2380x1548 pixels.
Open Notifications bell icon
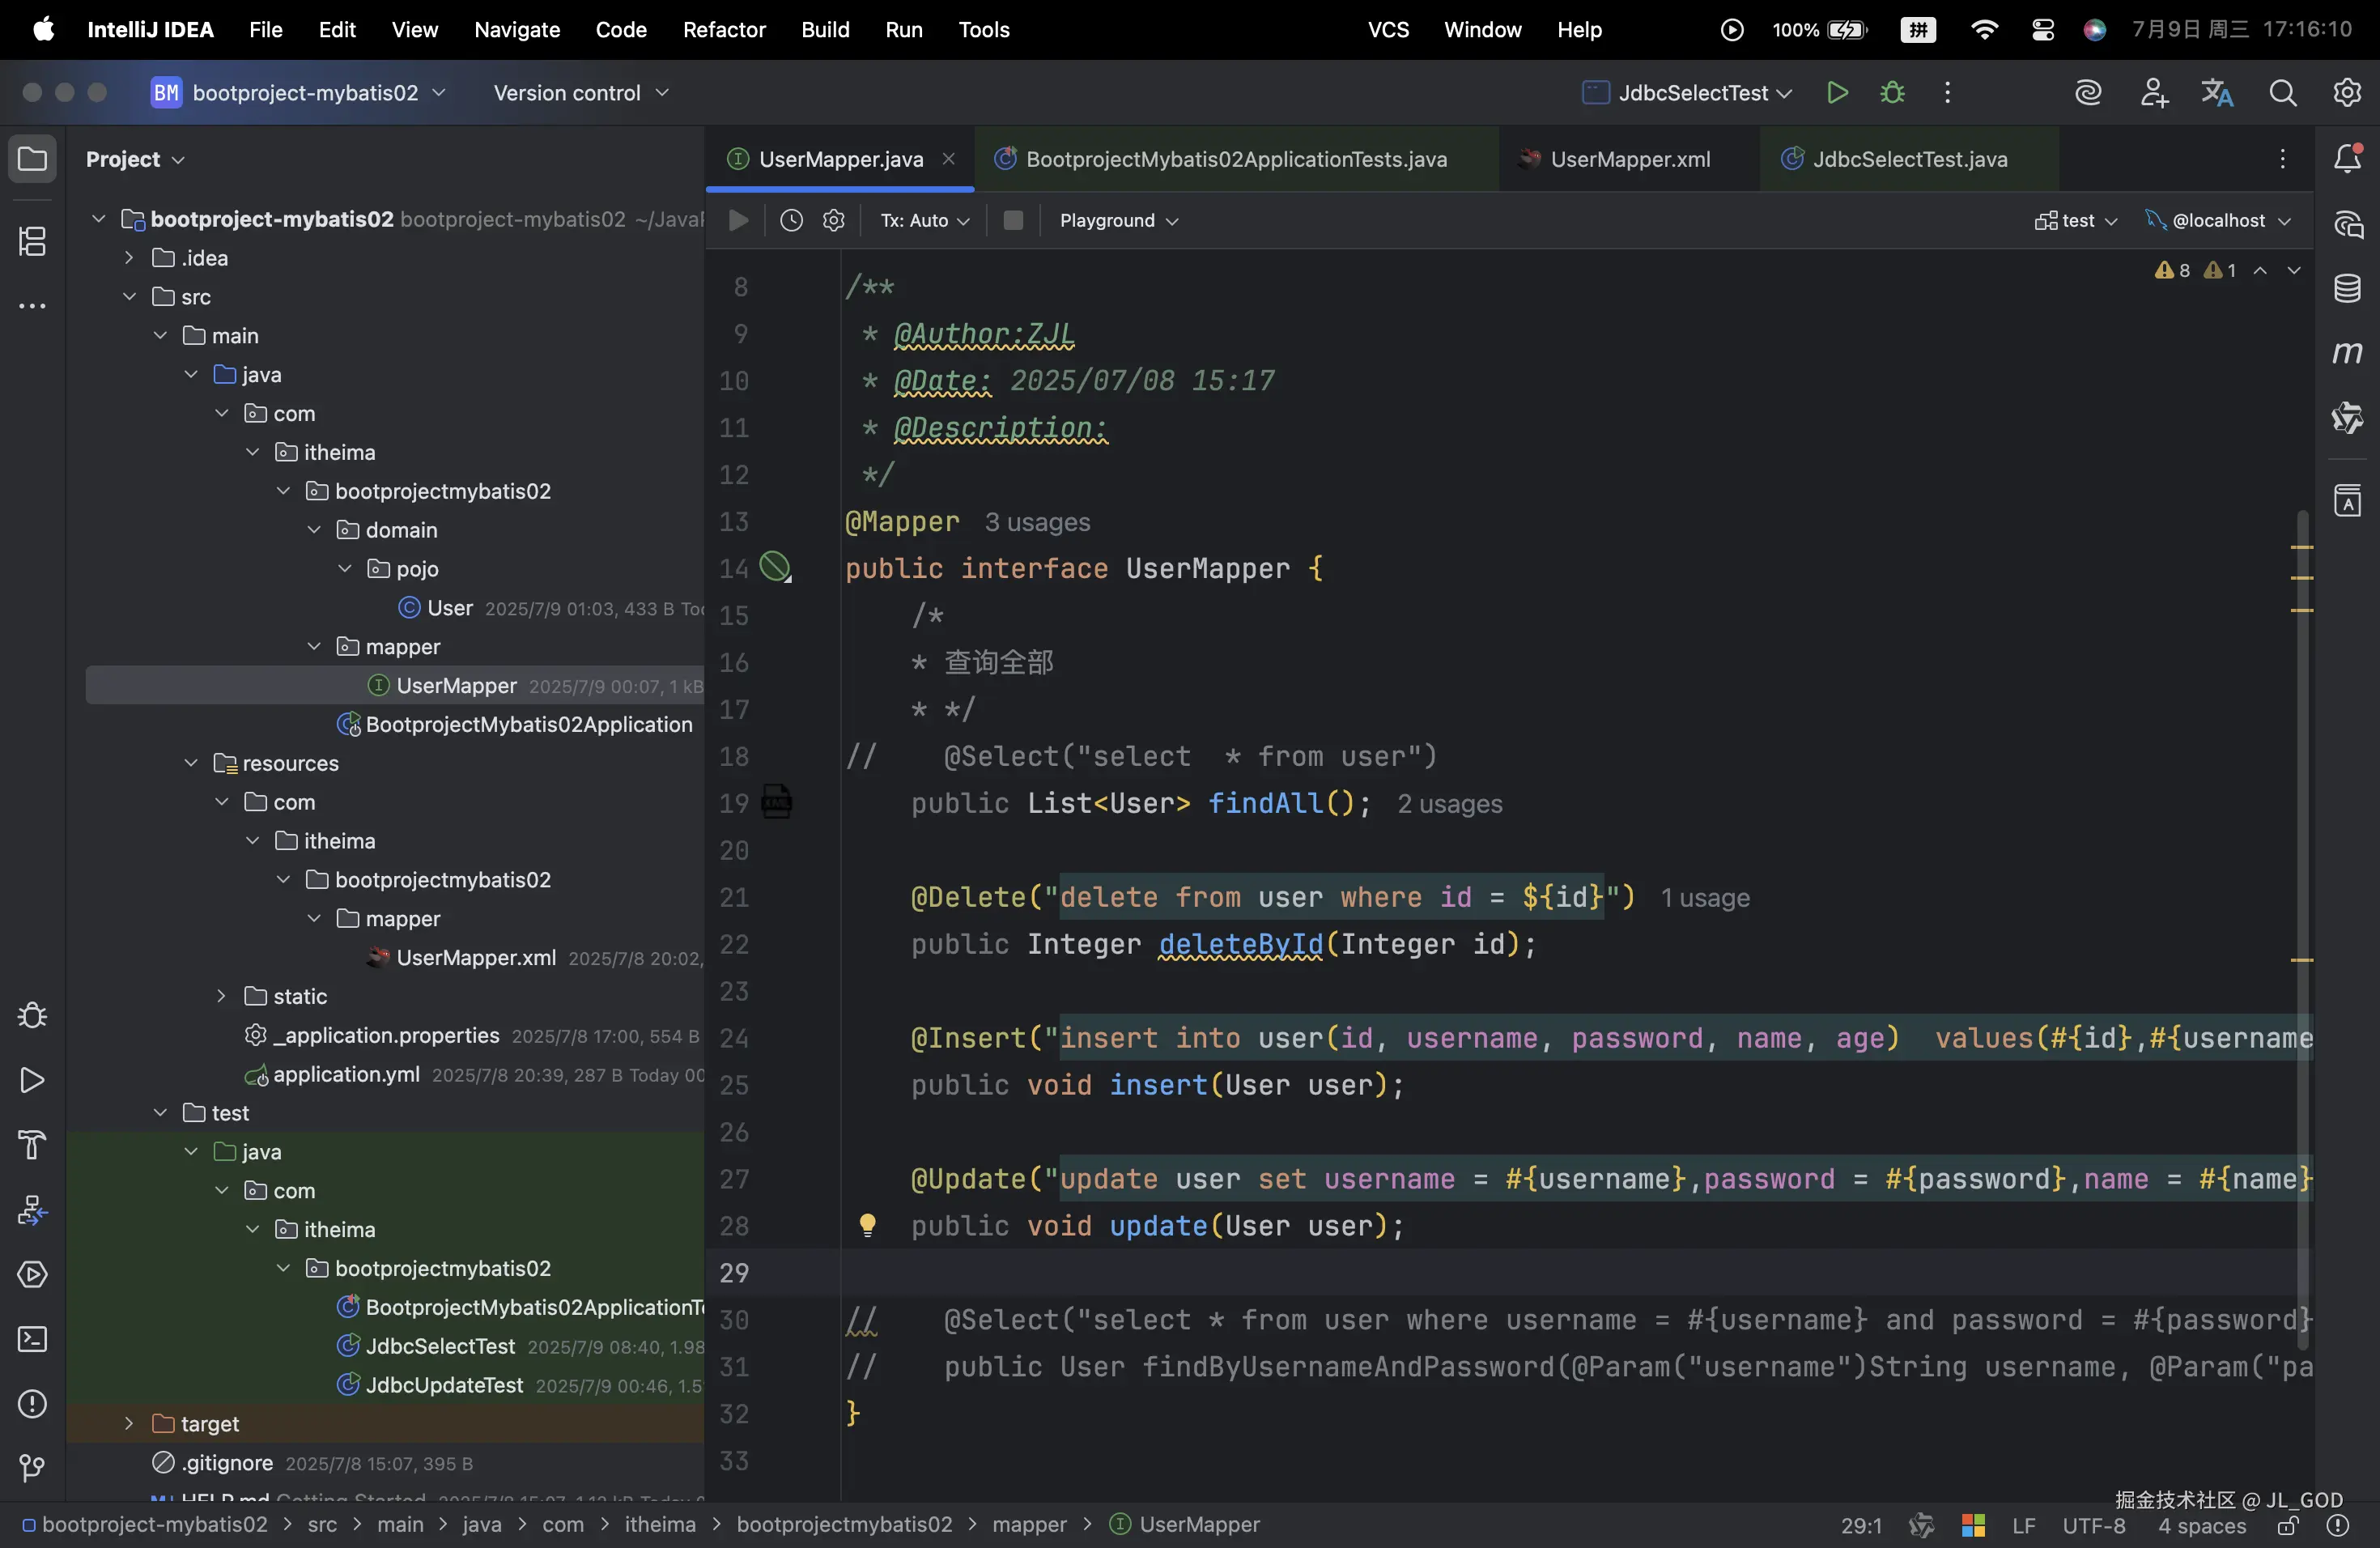click(2346, 159)
